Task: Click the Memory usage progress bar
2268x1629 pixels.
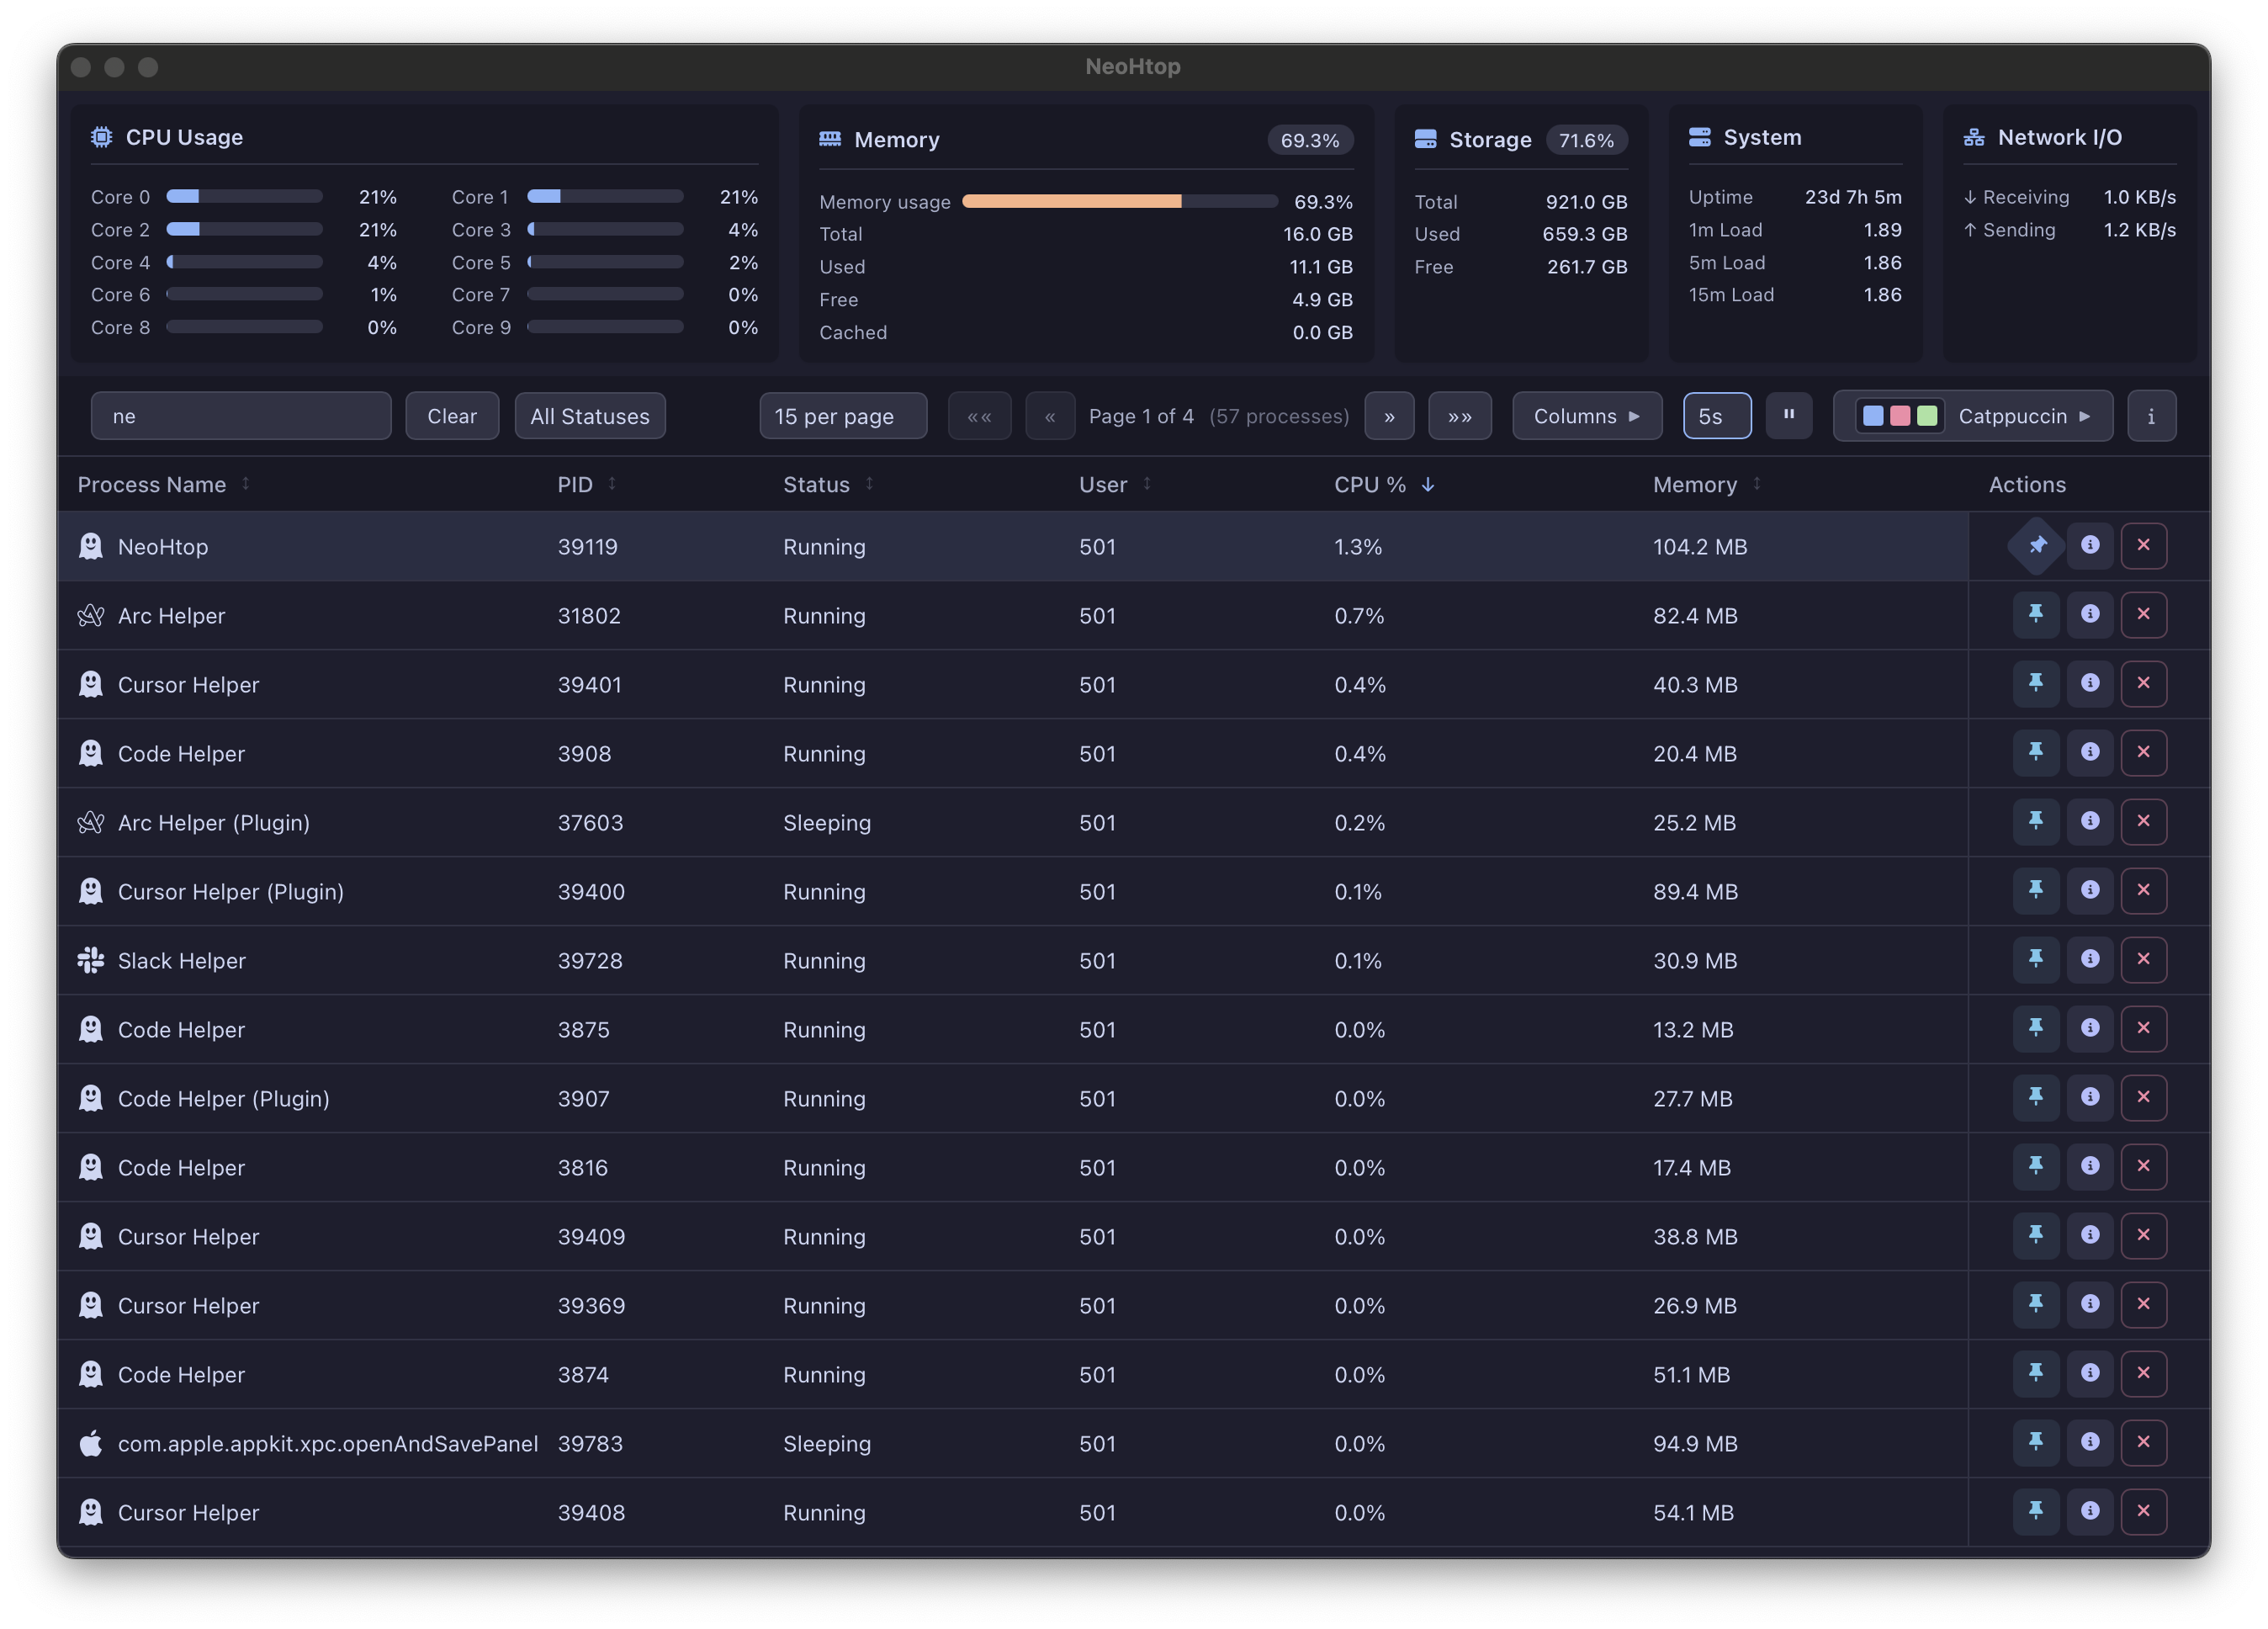Action: (x=1119, y=201)
